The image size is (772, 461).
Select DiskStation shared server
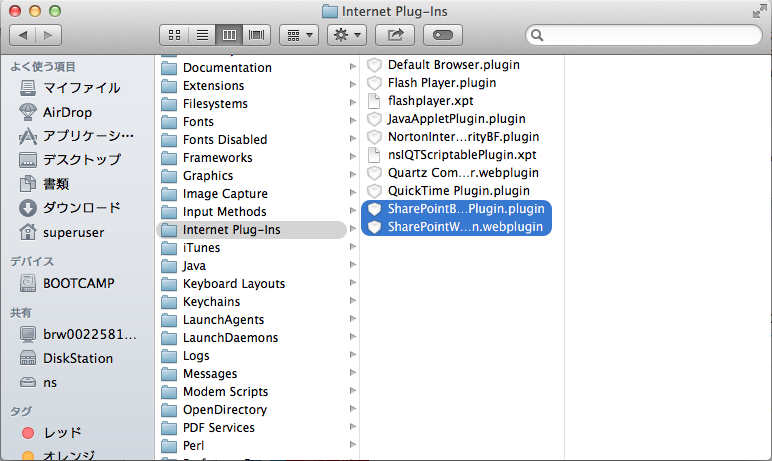66,358
